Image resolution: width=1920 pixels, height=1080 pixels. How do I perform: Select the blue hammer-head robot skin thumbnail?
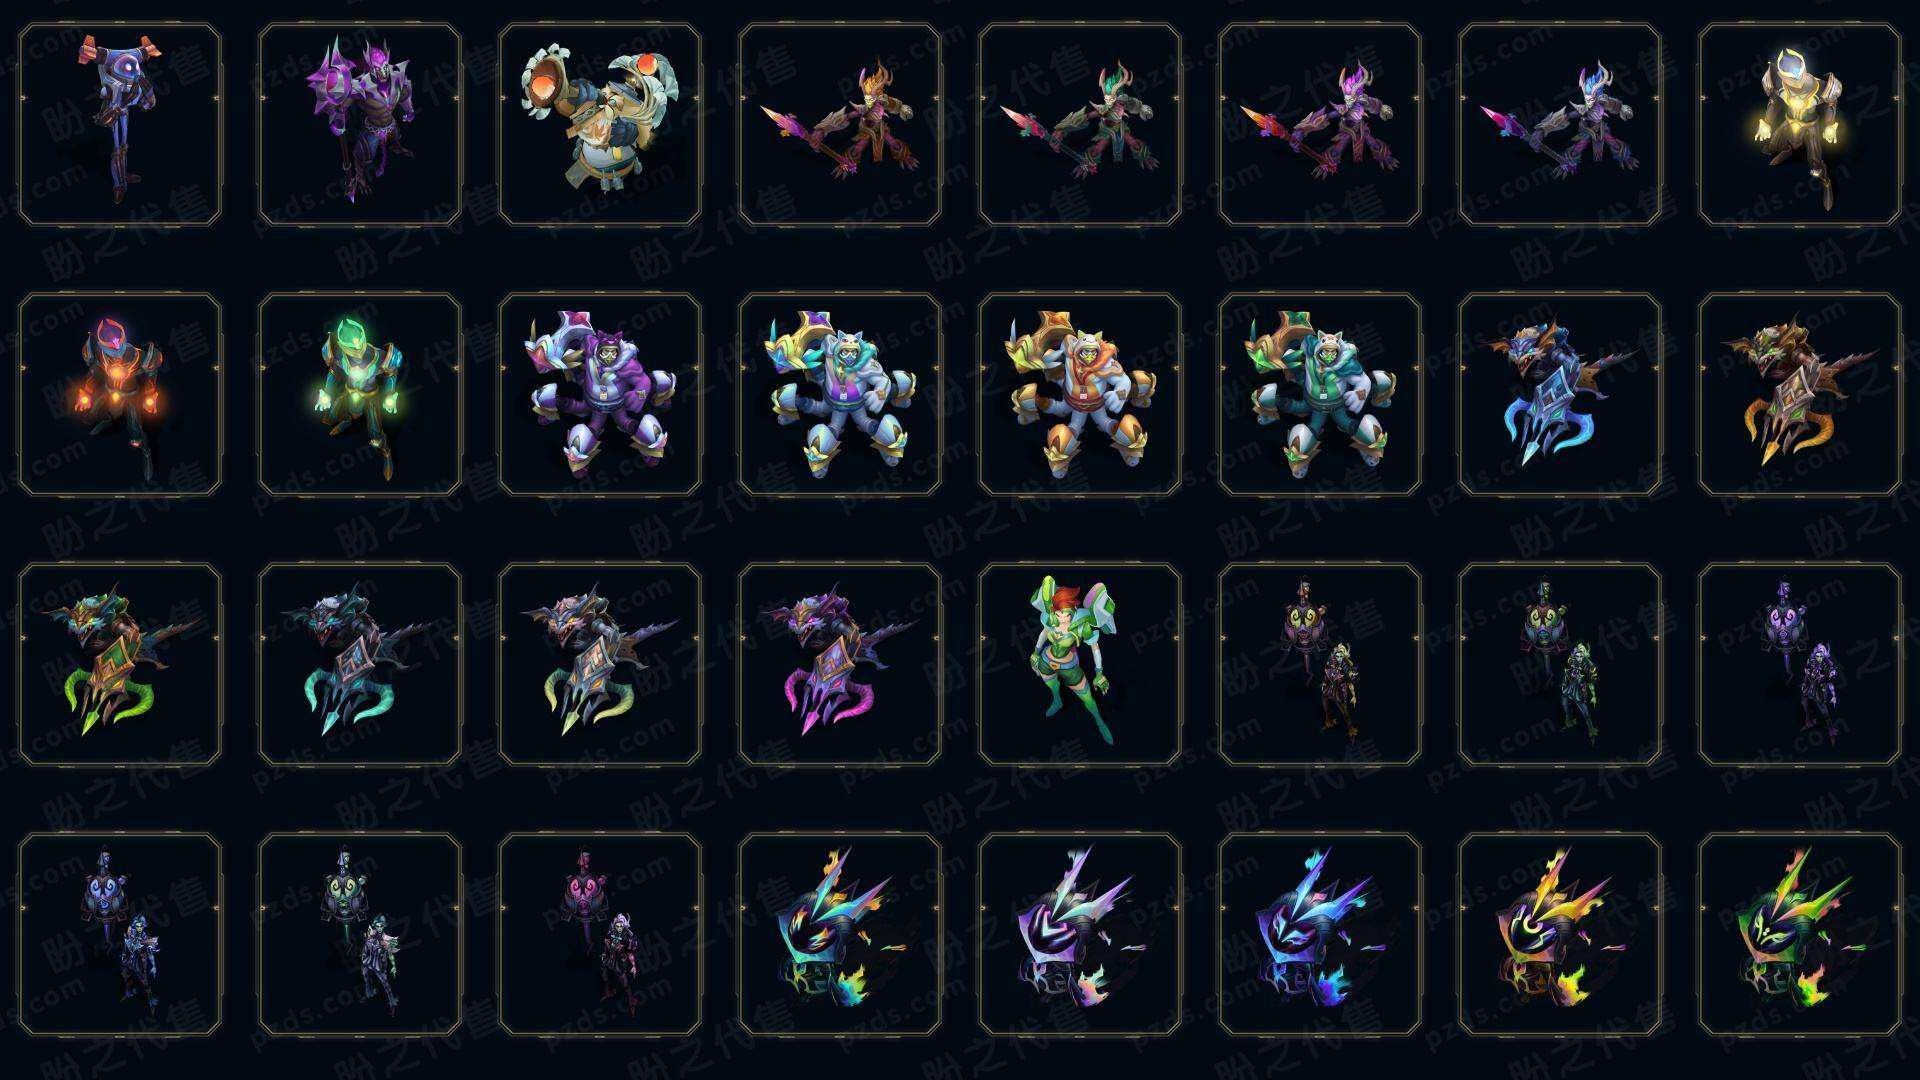coord(120,125)
